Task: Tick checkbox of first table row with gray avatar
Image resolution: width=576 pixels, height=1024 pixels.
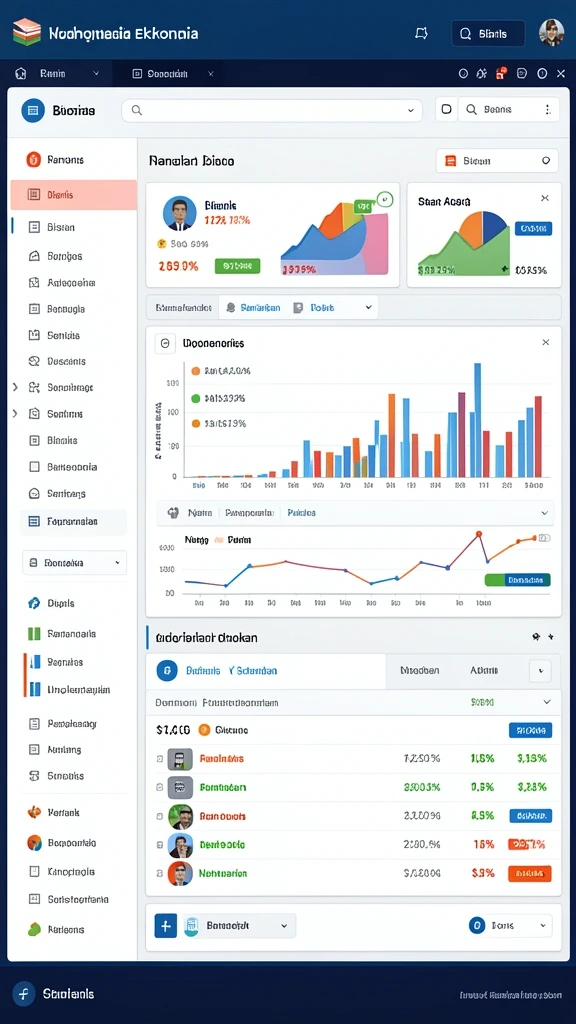Action: click(x=160, y=760)
